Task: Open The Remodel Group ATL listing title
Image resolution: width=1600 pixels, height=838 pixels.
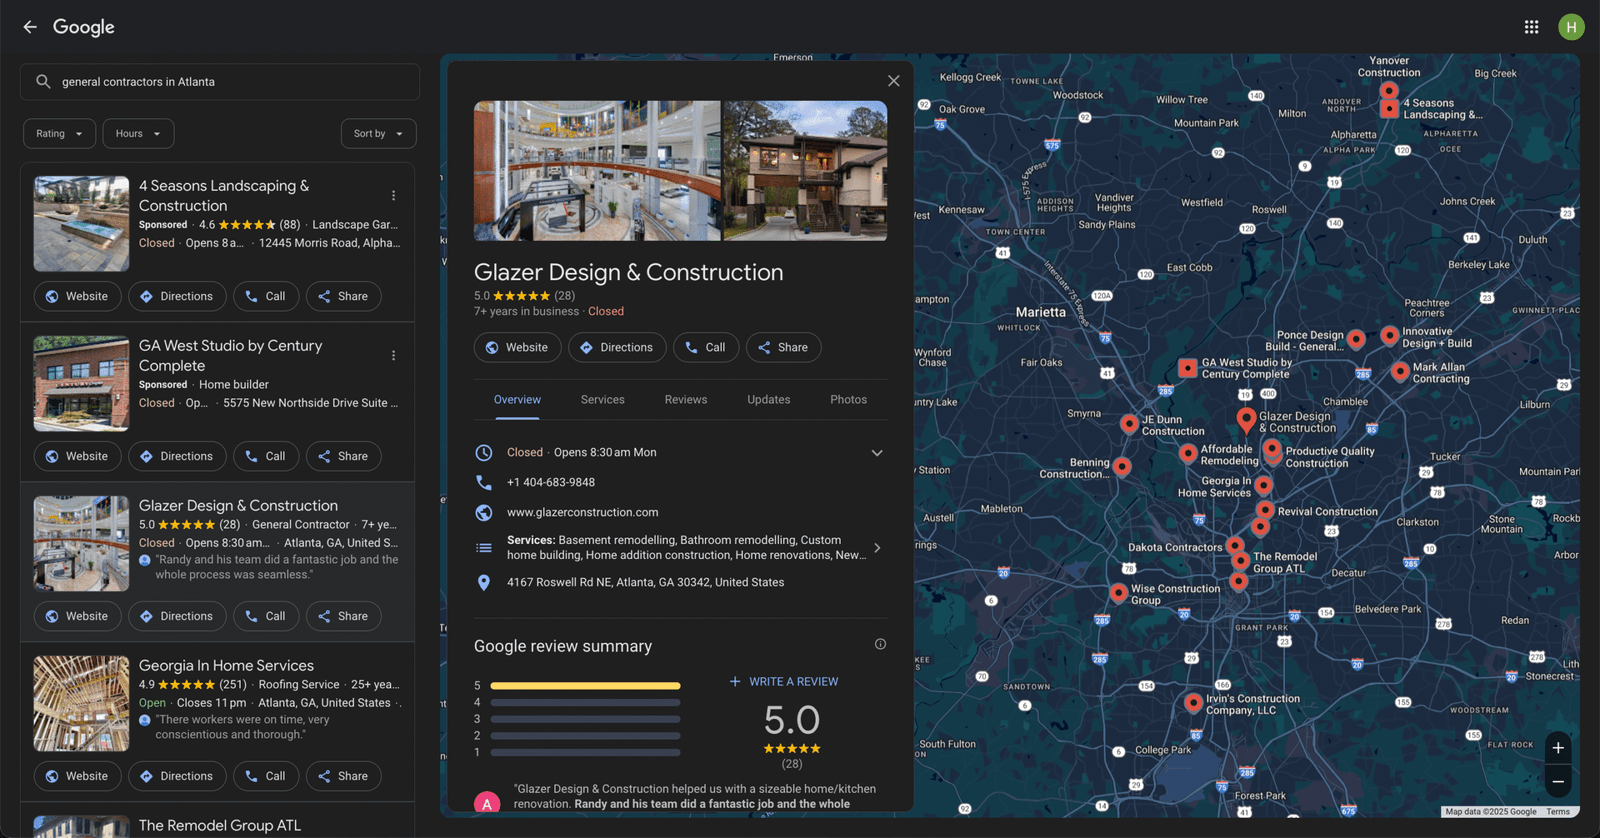Action: pos(220,826)
